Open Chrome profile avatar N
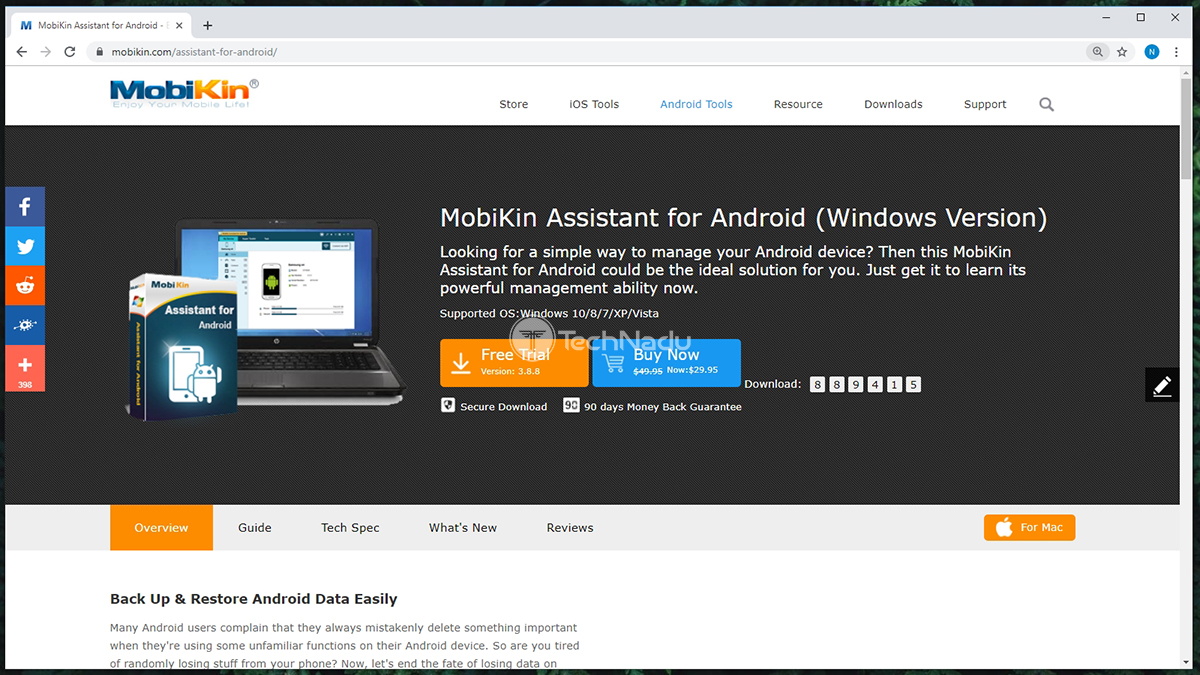 (1151, 52)
